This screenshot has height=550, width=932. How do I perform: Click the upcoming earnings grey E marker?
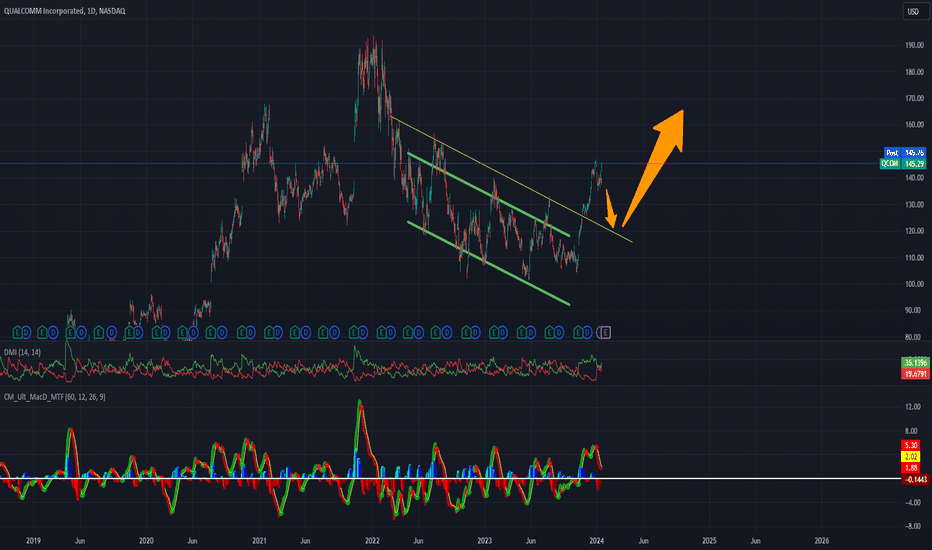(x=605, y=332)
